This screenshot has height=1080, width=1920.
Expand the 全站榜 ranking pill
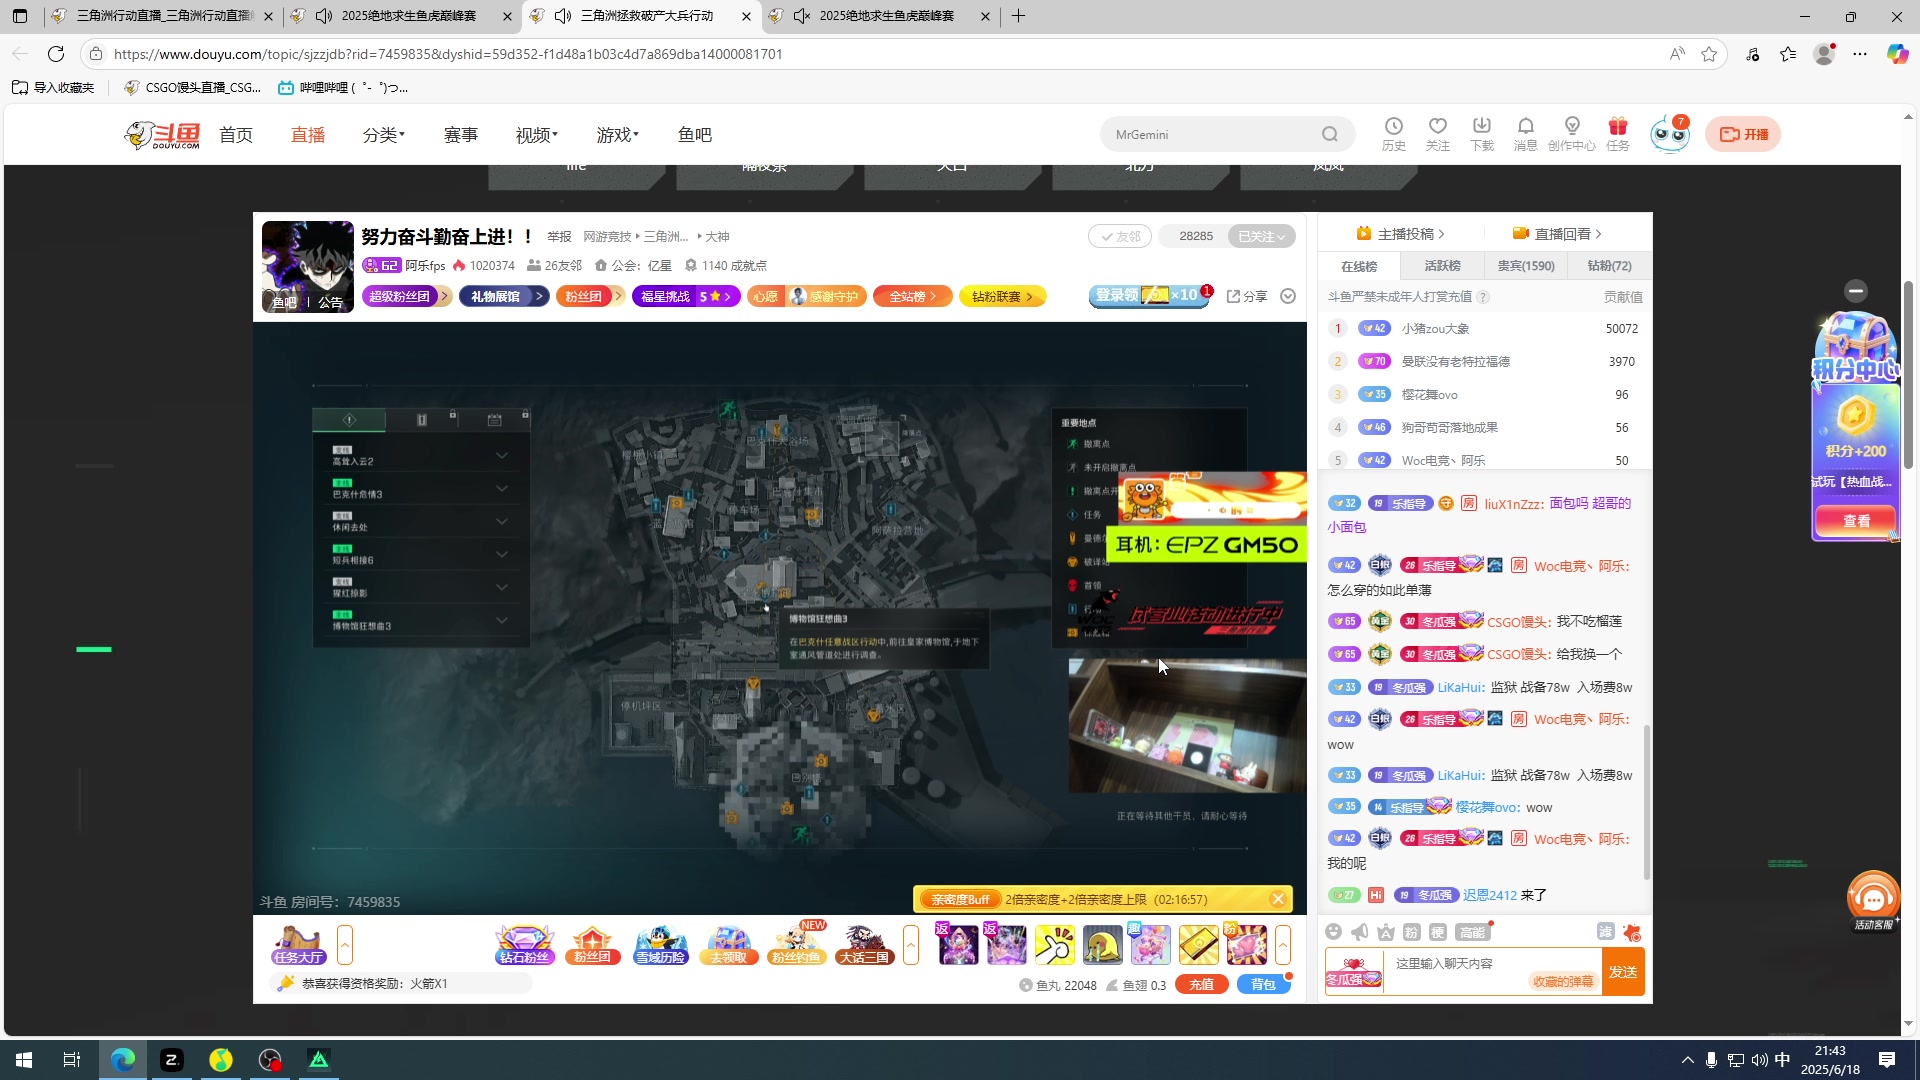point(912,296)
